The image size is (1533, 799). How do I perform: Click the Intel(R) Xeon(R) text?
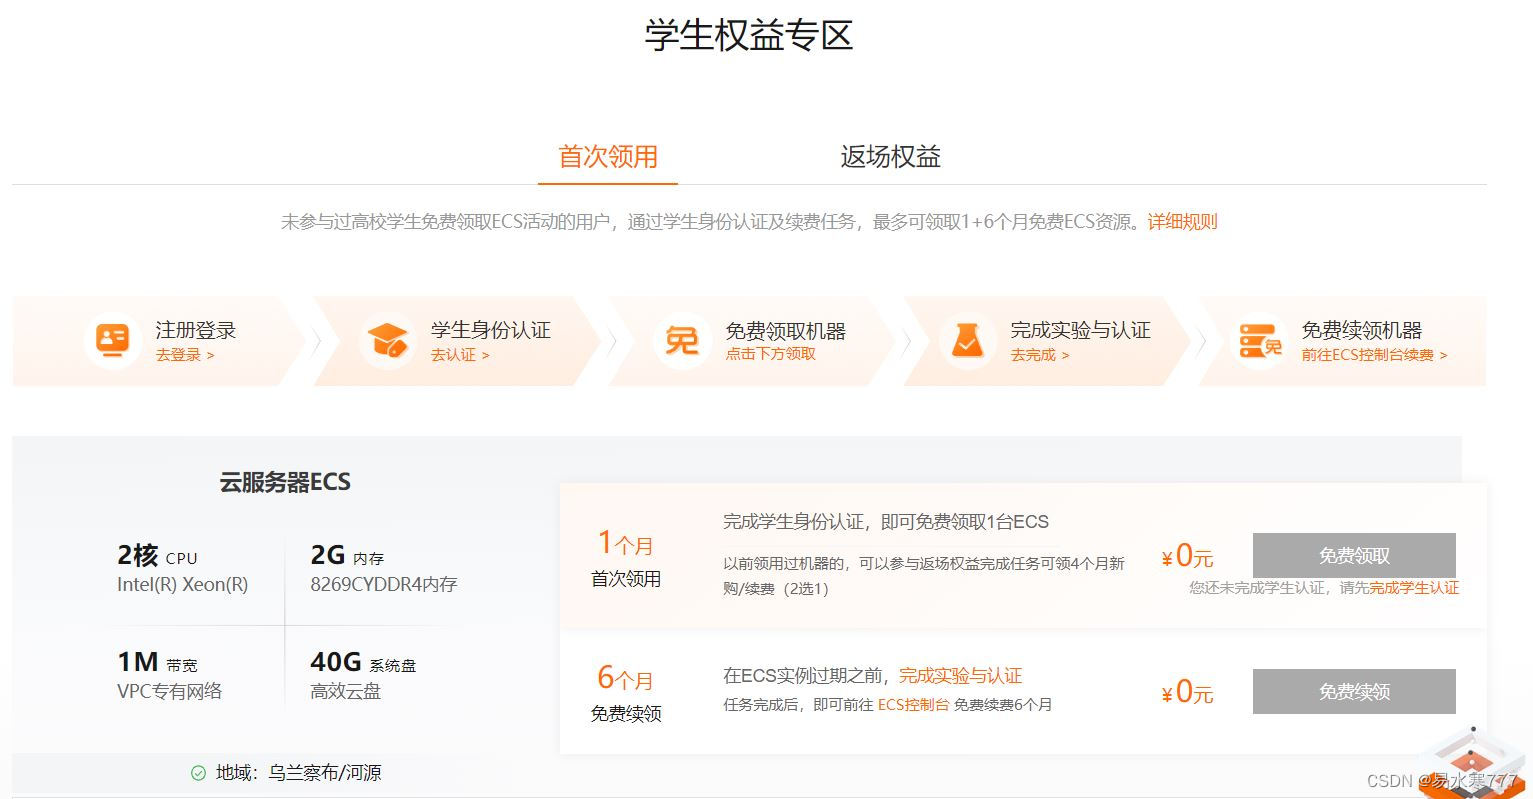pyautogui.click(x=182, y=585)
